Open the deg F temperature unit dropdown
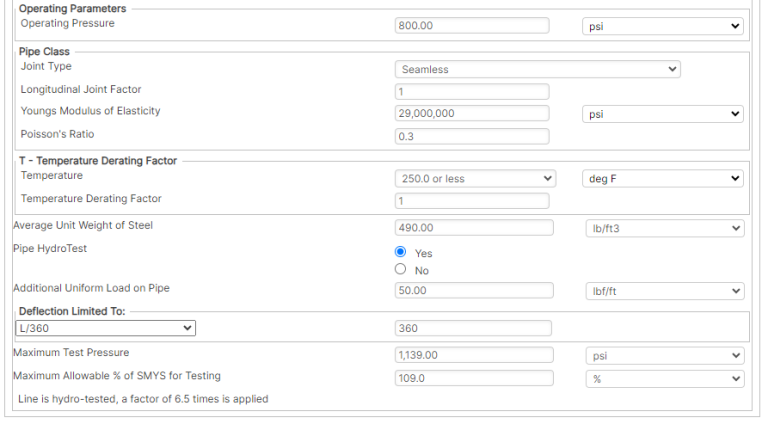The width and height of the screenshot is (768, 424). click(x=662, y=178)
